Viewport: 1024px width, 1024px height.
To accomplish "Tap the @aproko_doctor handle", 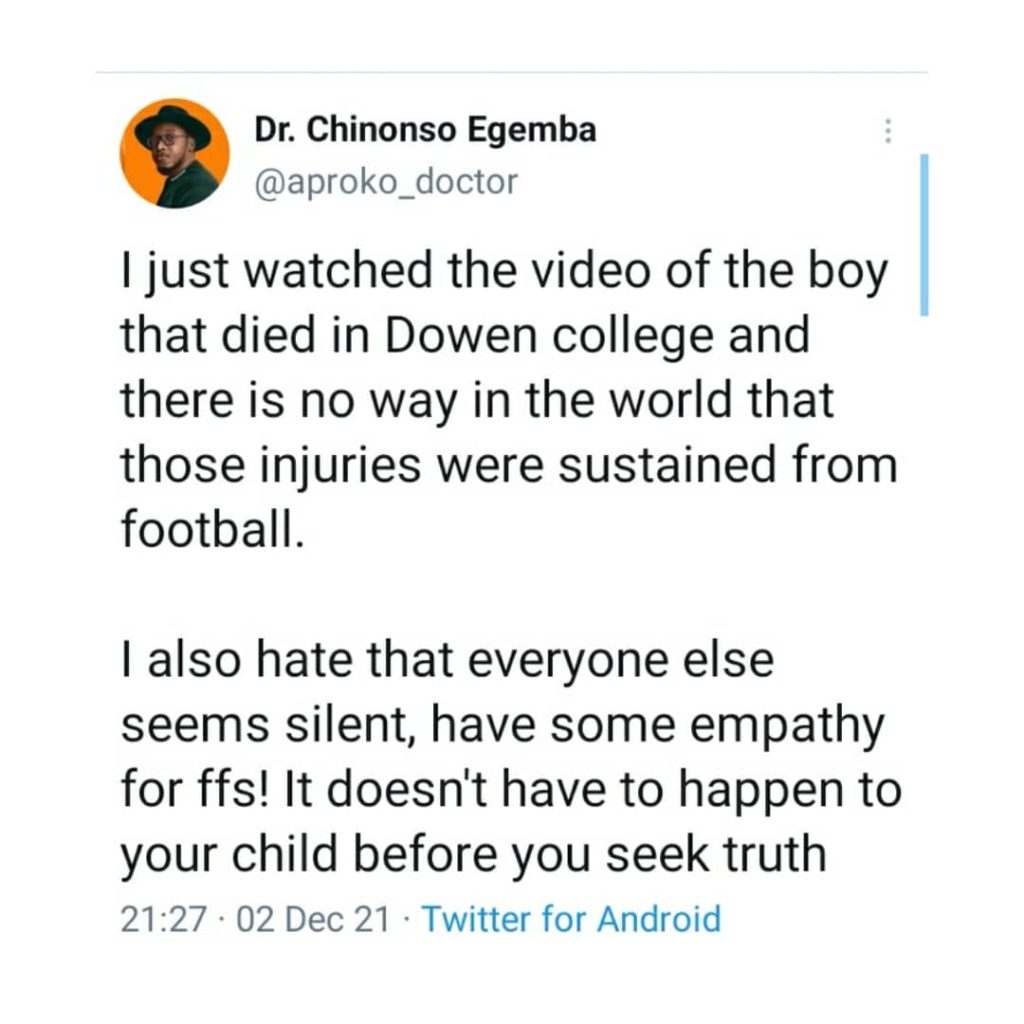I will (387, 181).
